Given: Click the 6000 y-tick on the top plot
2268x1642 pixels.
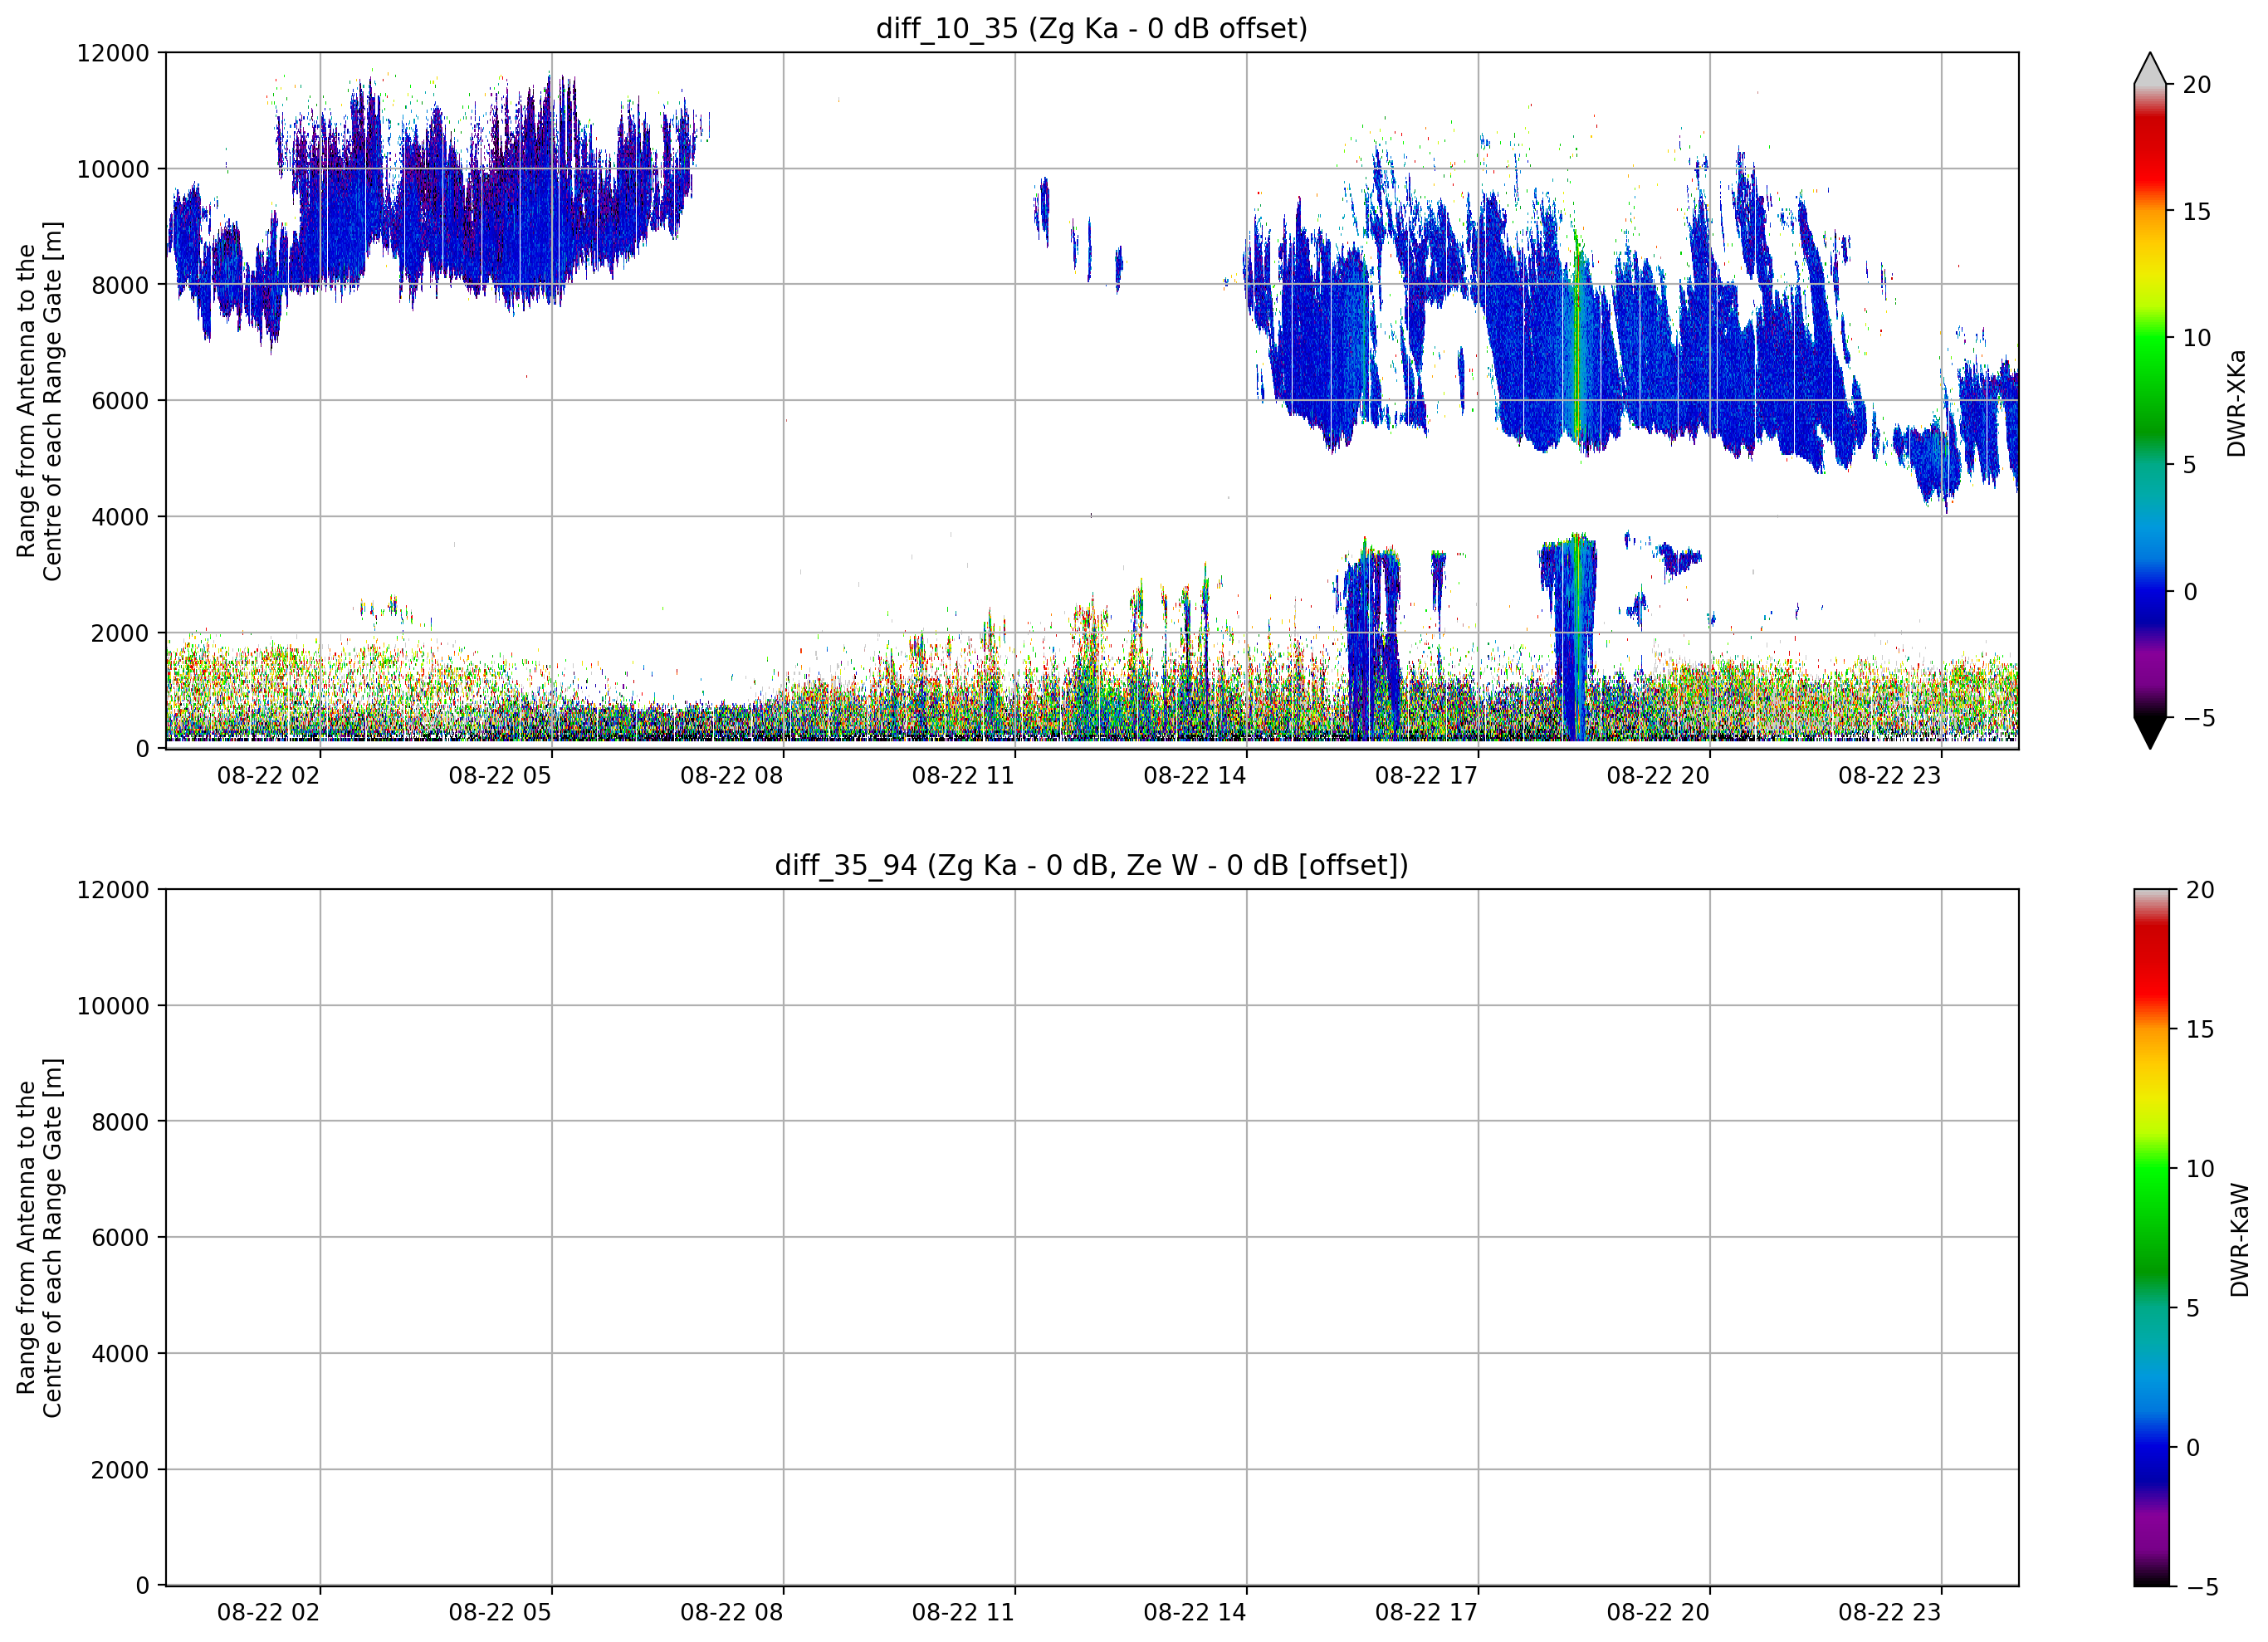Looking at the screenshot, I should click(x=120, y=401).
